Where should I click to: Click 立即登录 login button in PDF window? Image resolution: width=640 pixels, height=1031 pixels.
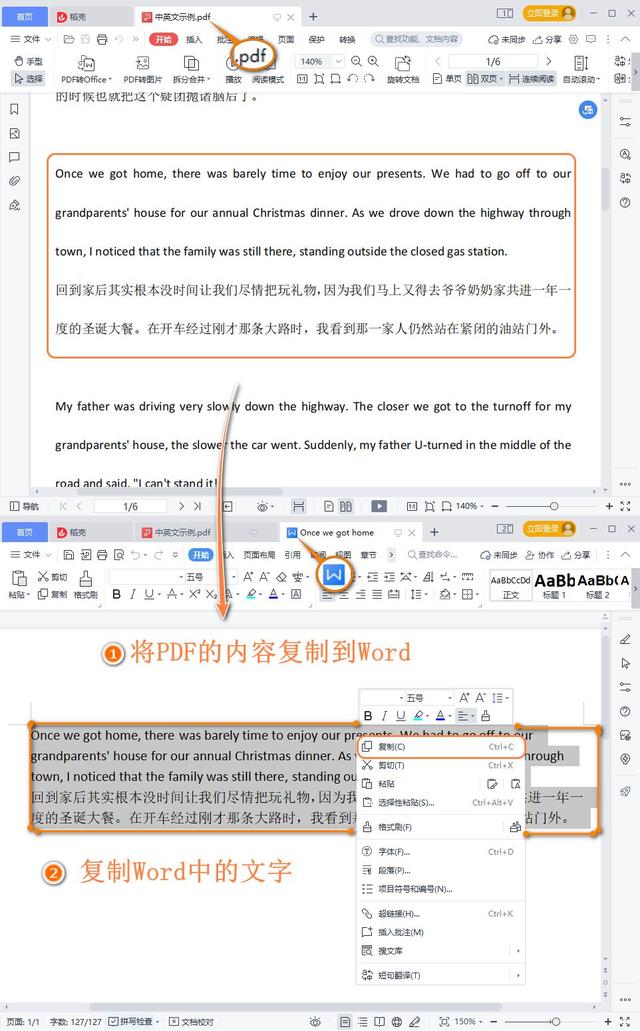pos(549,13)
